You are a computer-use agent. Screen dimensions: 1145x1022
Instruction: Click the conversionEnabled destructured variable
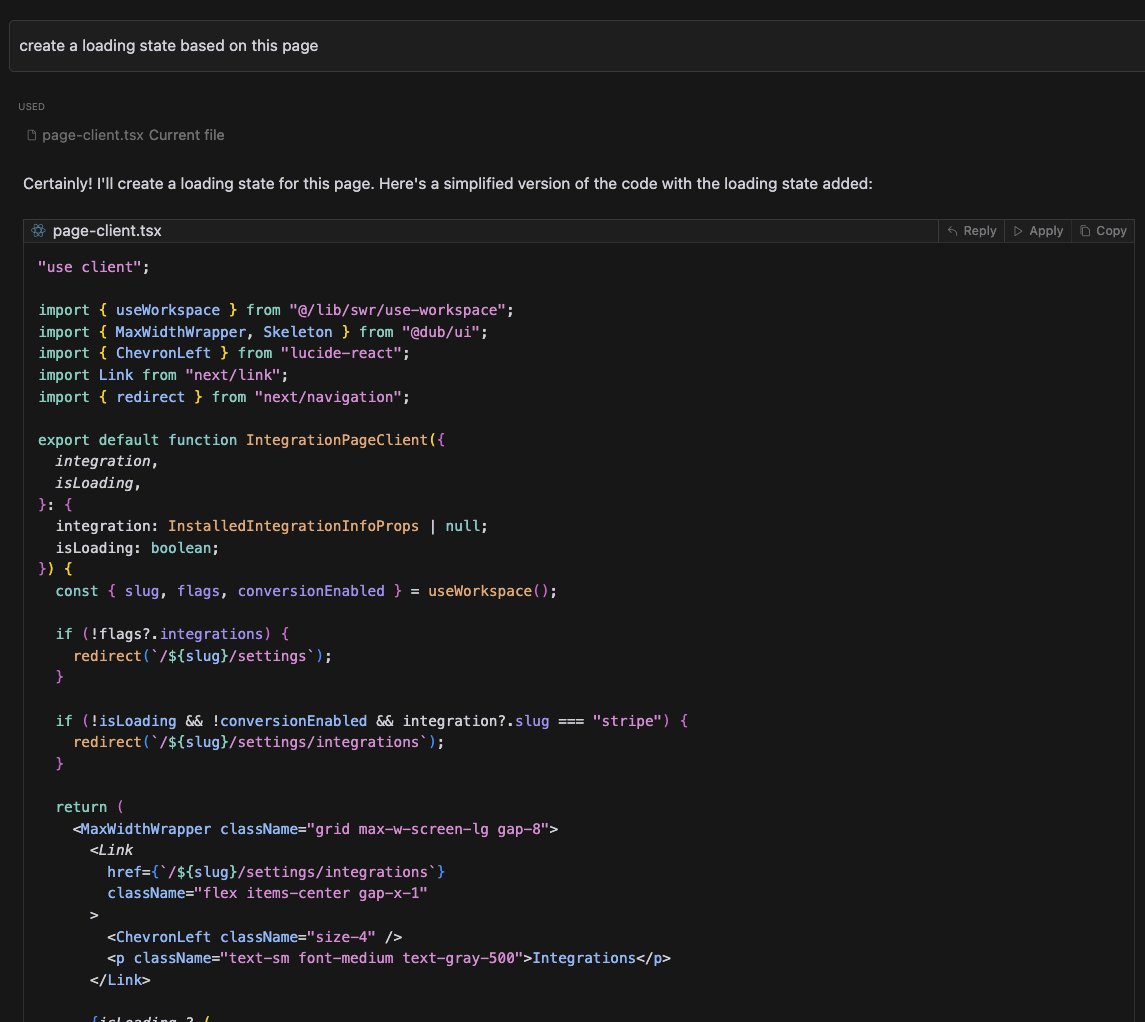click(311, 591)
